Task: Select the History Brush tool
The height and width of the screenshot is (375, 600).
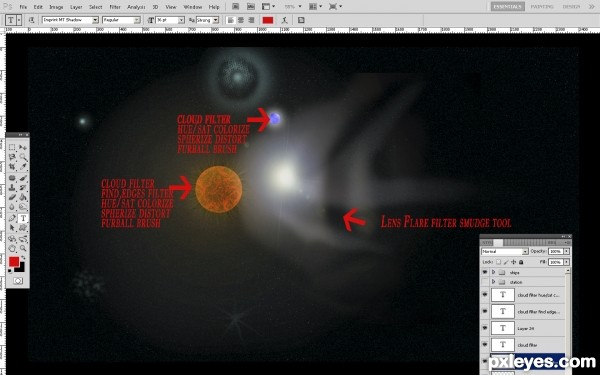Action: point(23,188)
